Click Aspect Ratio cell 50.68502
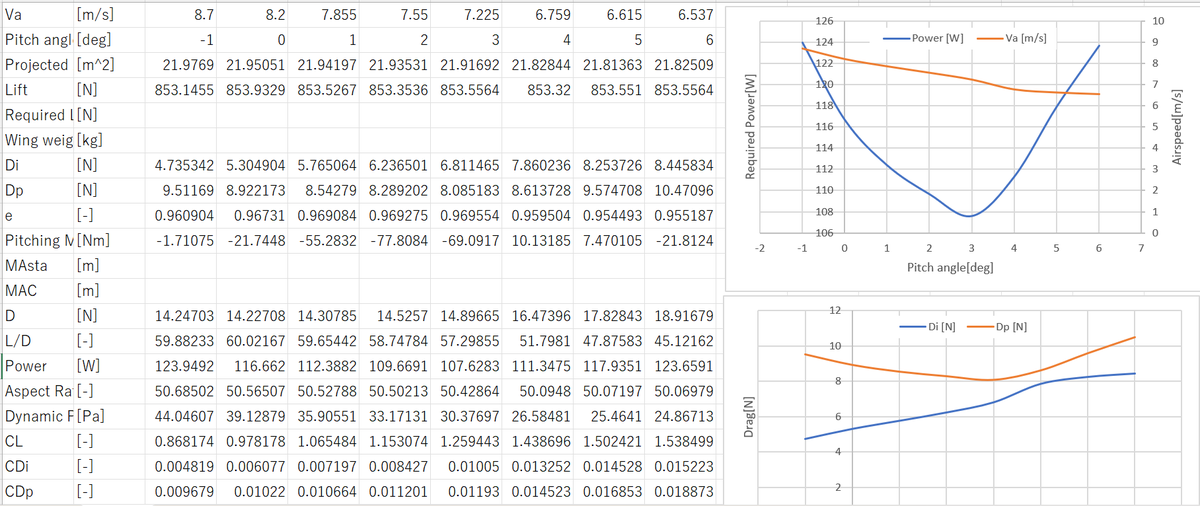The image size is (1200, 506). [182, 391]
